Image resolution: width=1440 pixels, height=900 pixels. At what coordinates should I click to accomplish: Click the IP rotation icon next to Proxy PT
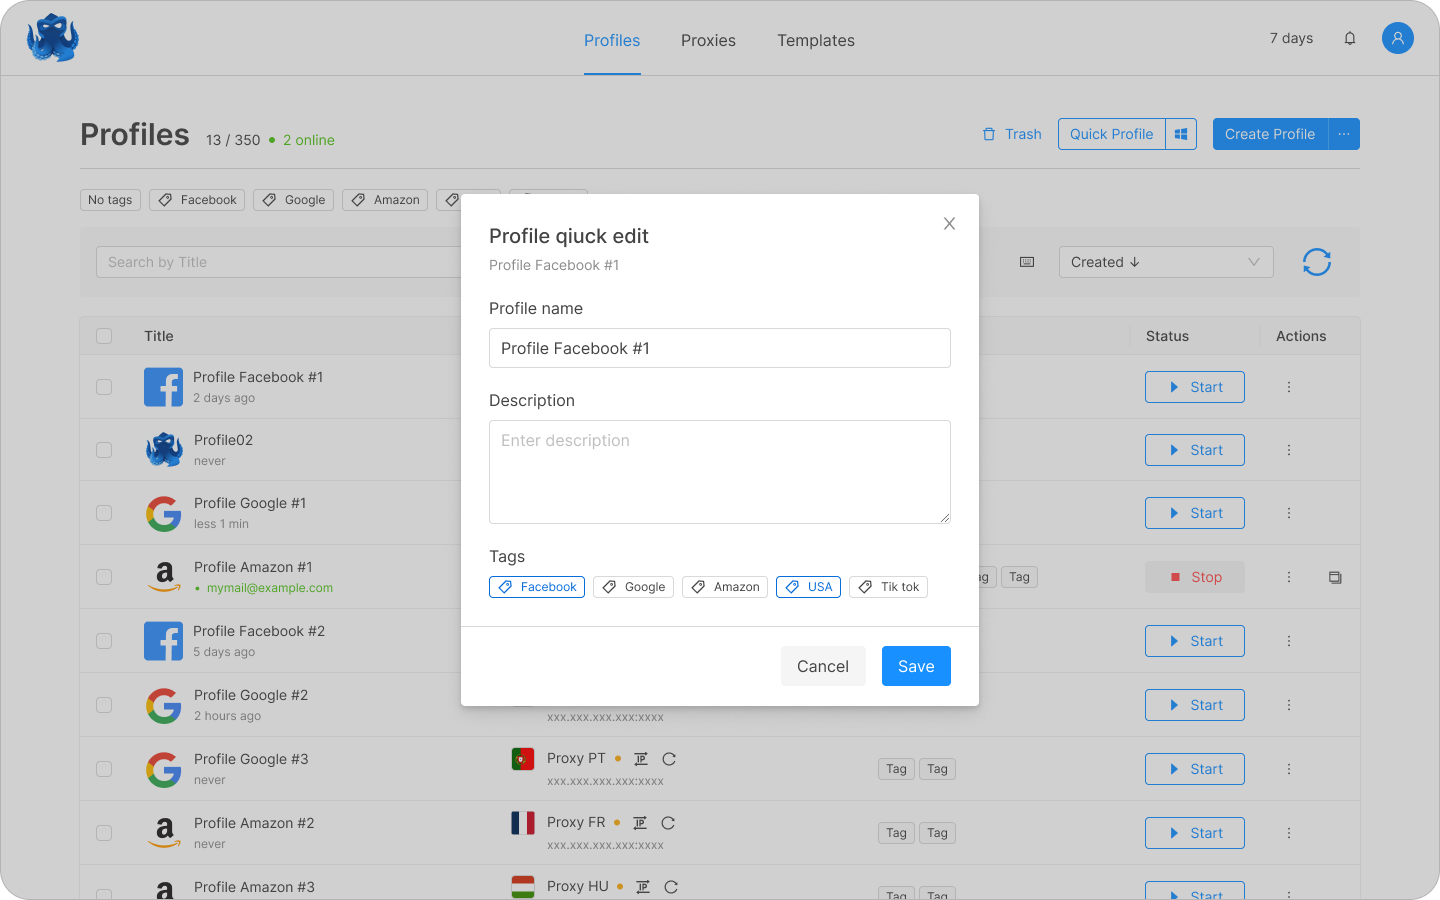[x=641, y=758]
